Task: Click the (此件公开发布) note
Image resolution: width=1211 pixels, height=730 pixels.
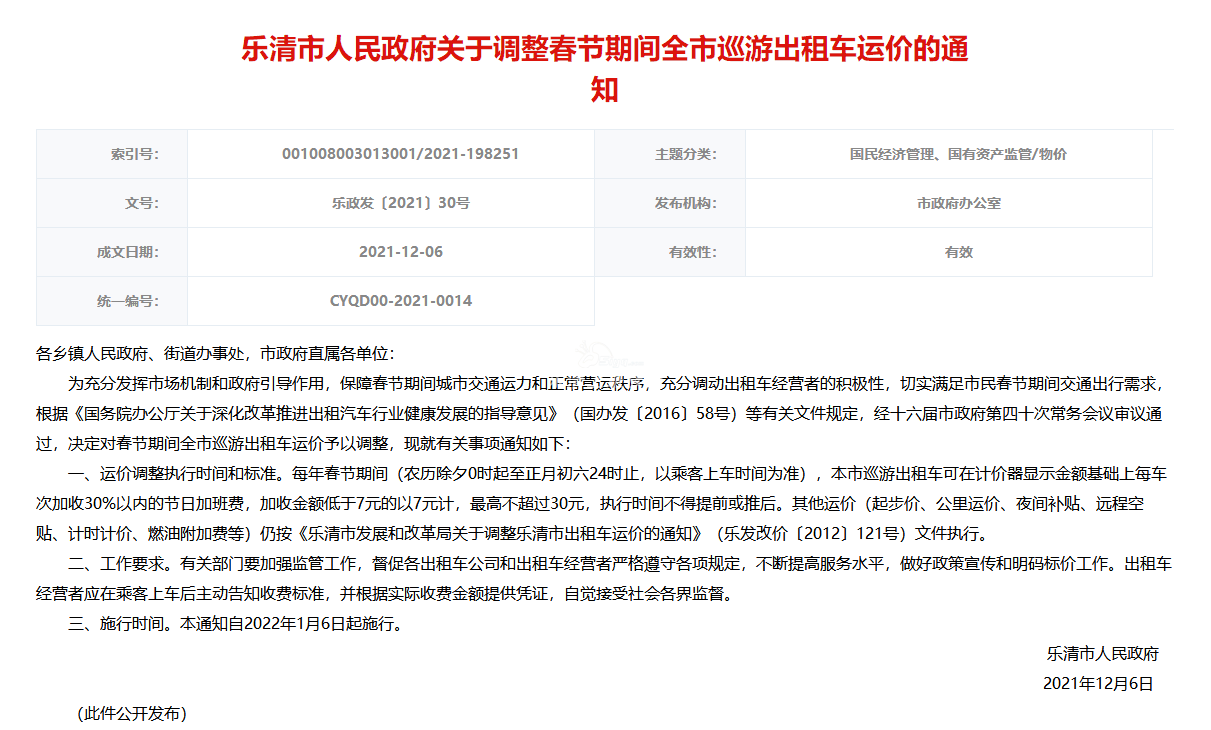Action: coord(132,714)
